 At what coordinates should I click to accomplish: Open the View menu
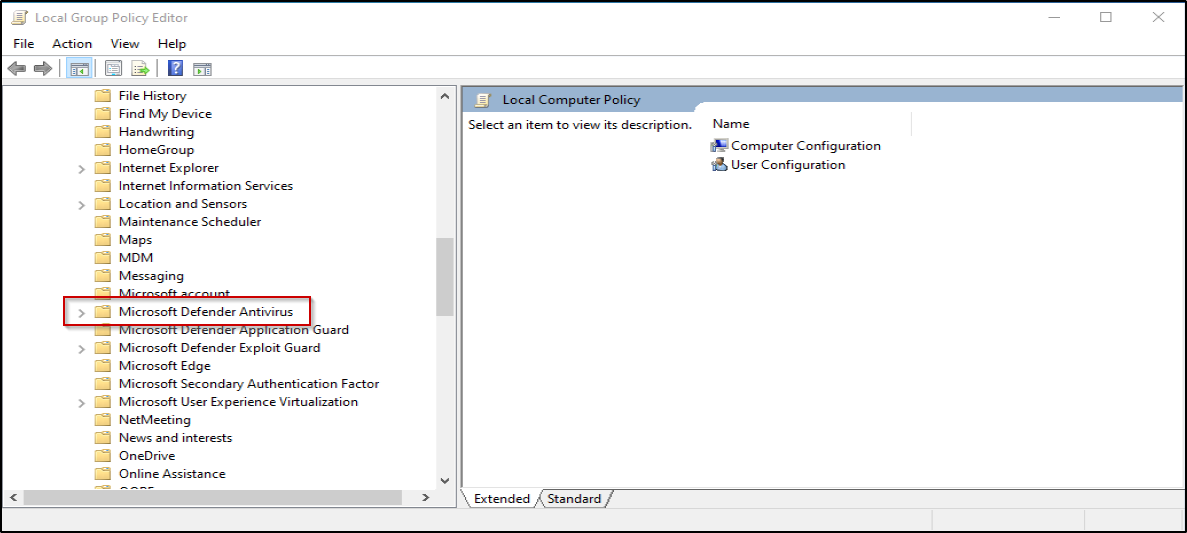125,43
